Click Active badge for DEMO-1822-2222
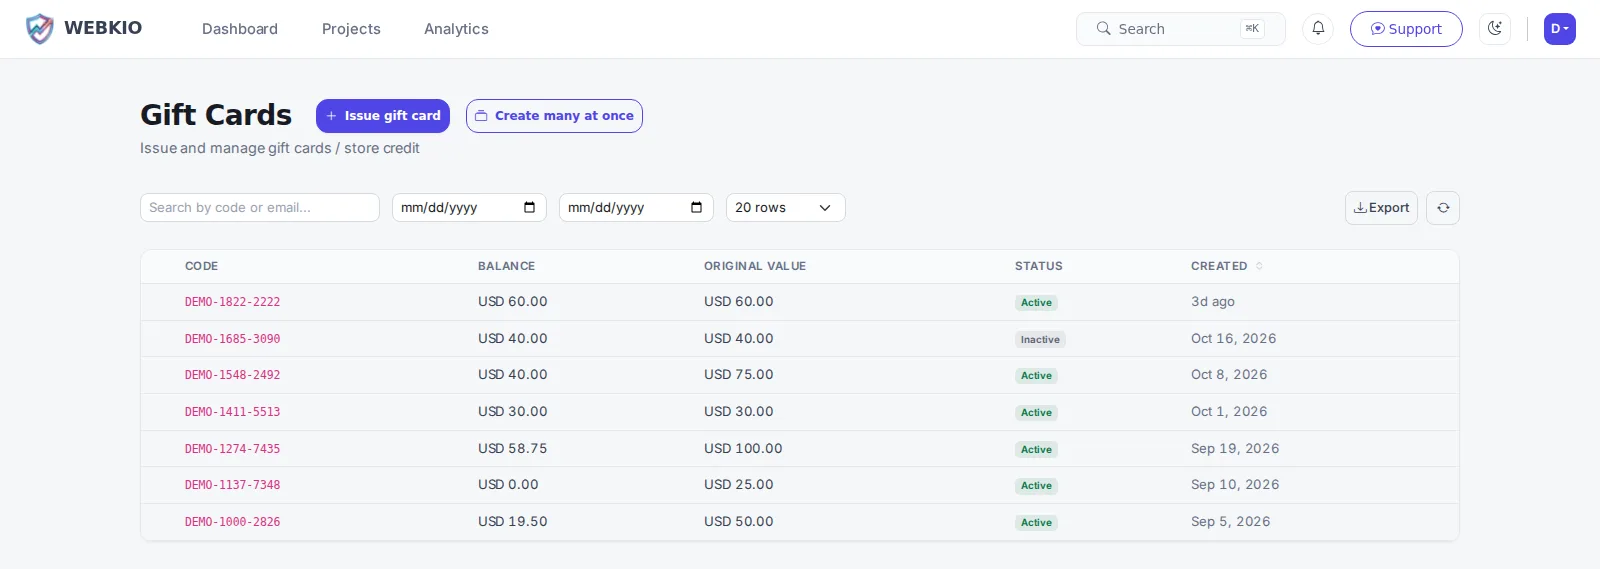The image size is (1600, 569). [1036, 302]
